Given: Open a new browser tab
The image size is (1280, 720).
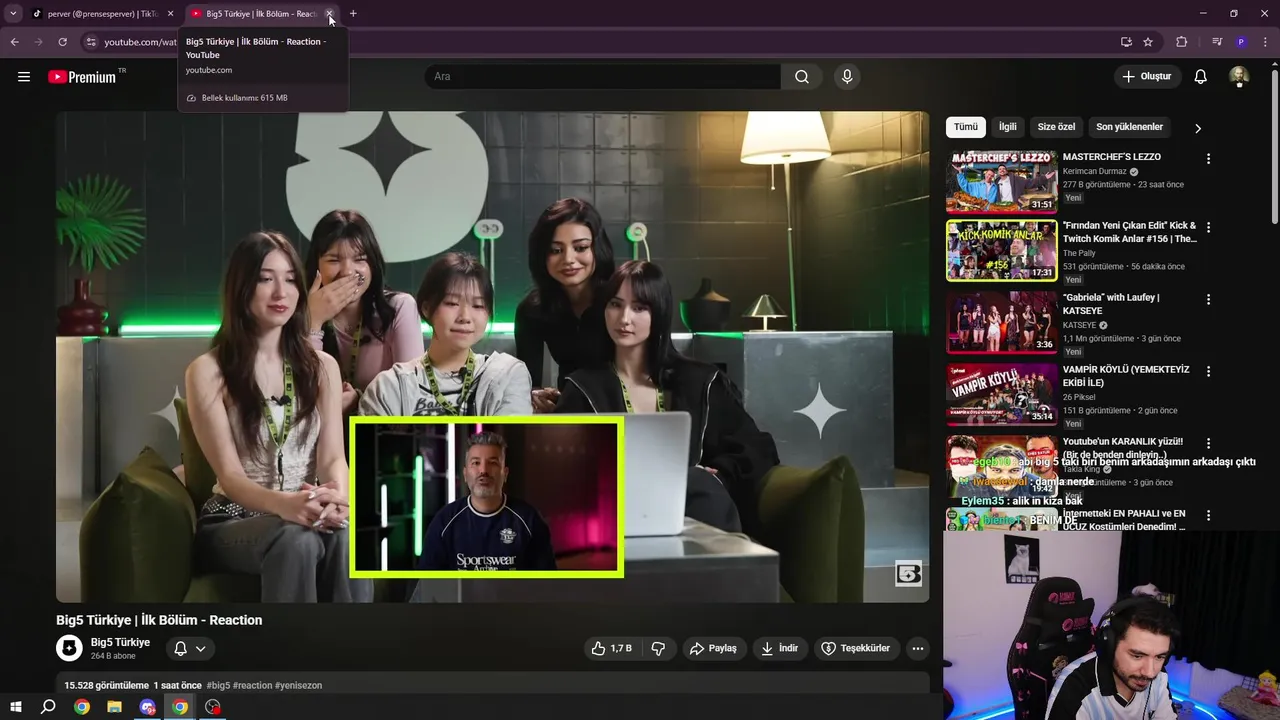Looking at the screenshot, I should [x=353, y=14].
